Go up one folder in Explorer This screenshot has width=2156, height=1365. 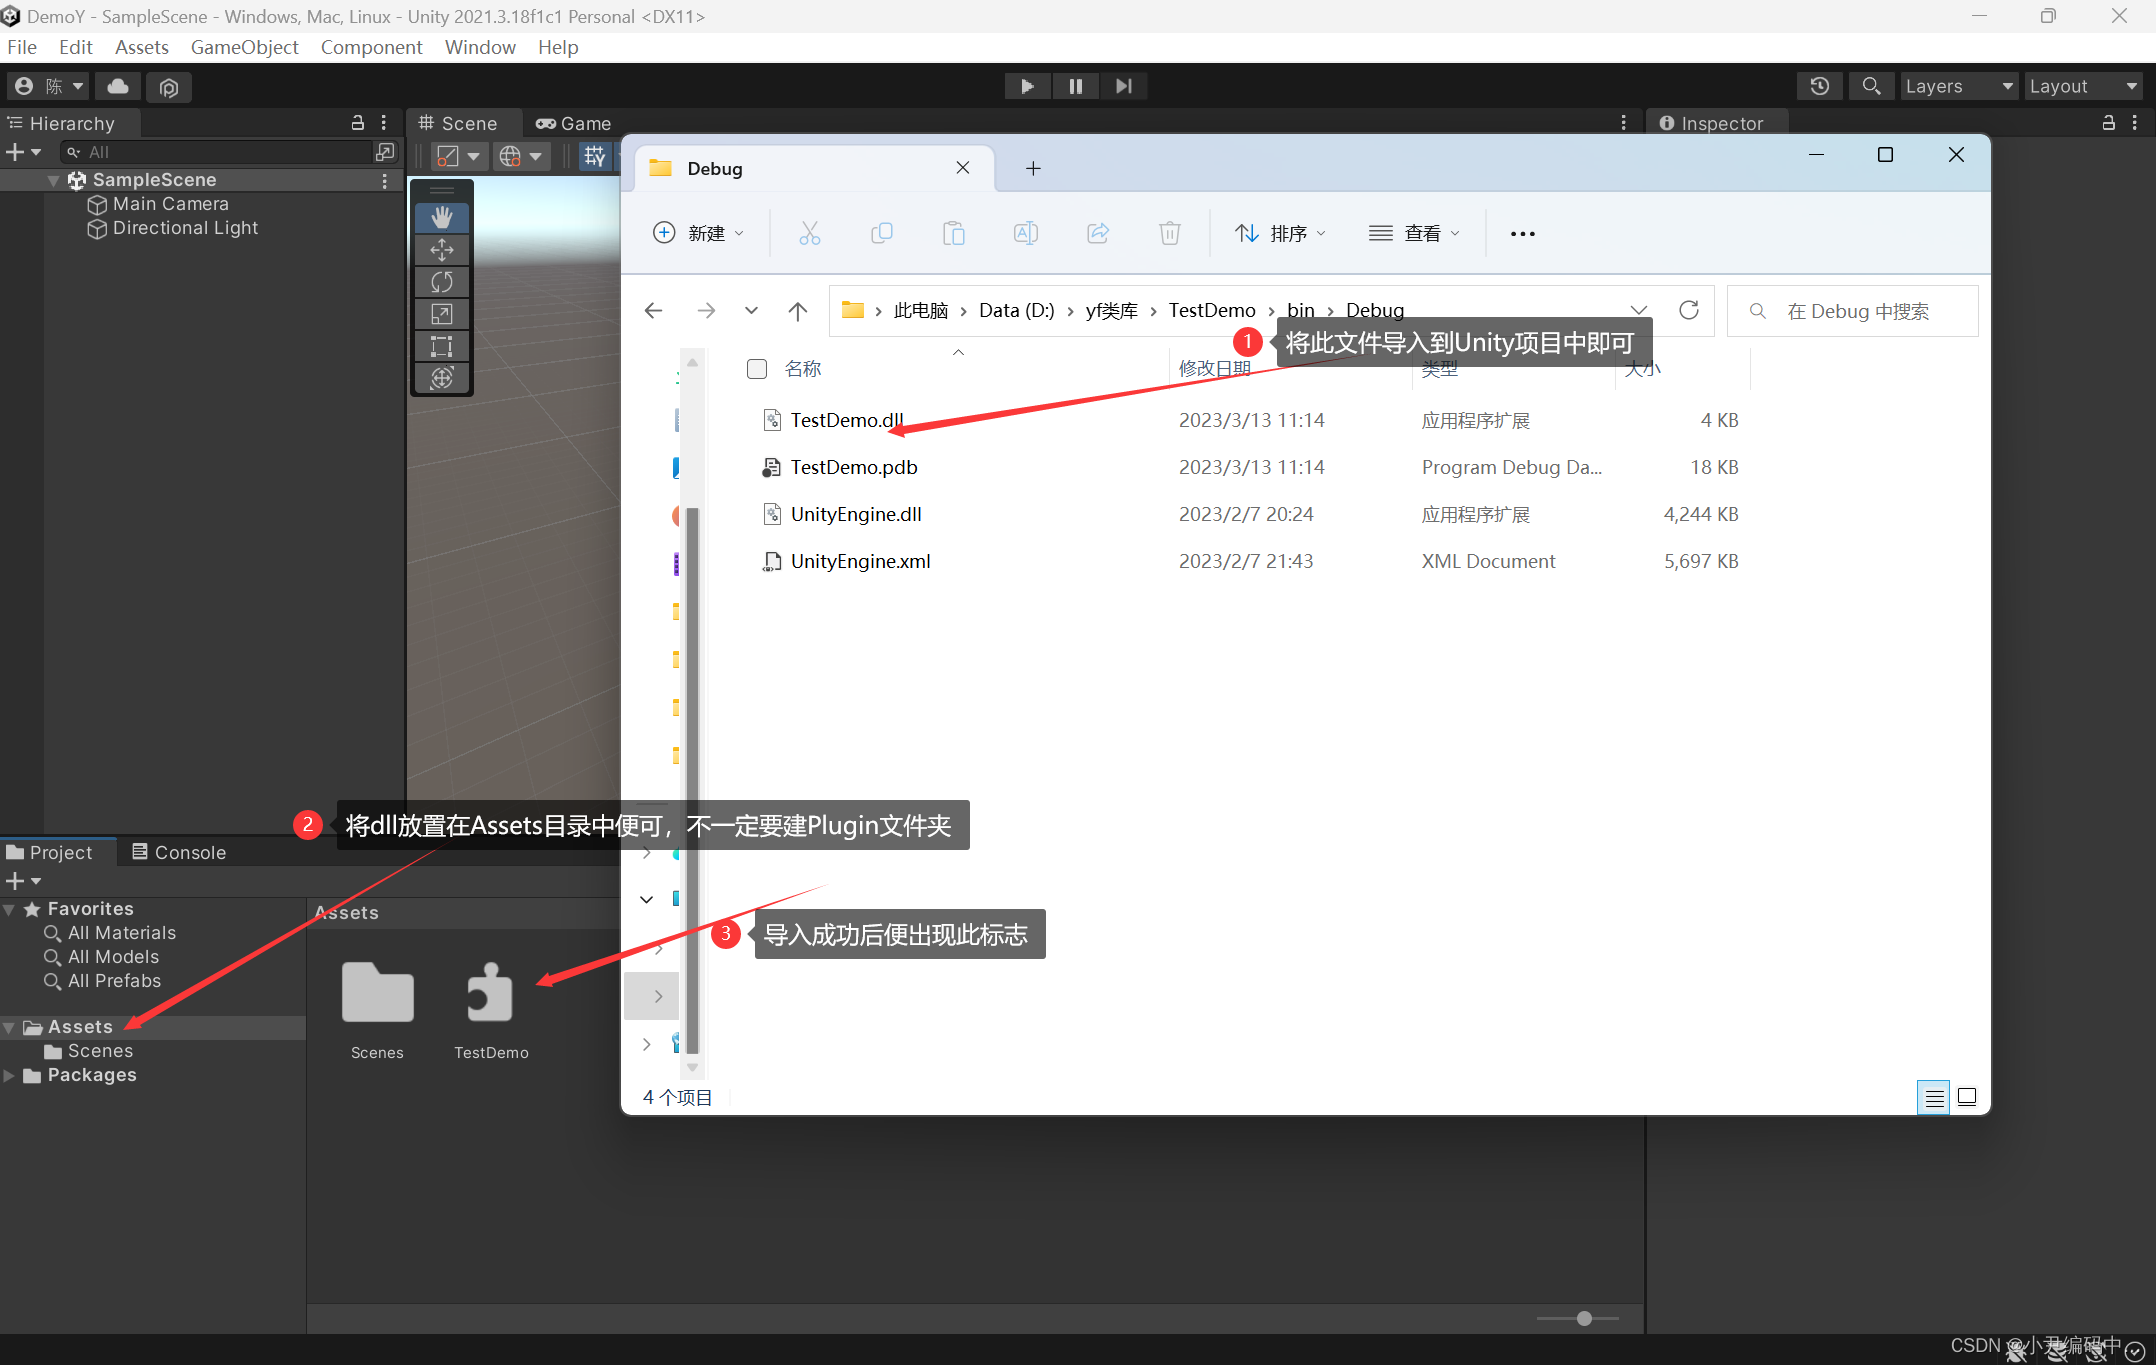pyautogui.click(x=797, y=311)
